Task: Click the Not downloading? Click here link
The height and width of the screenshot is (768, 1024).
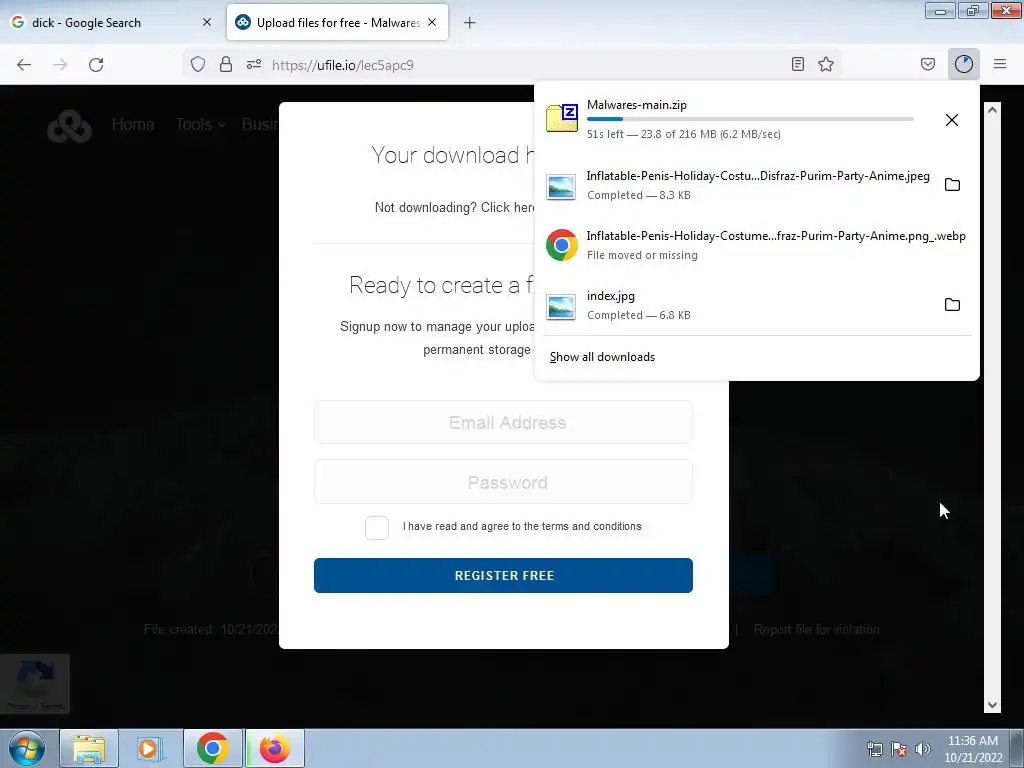Action: (x=455, y=208)
